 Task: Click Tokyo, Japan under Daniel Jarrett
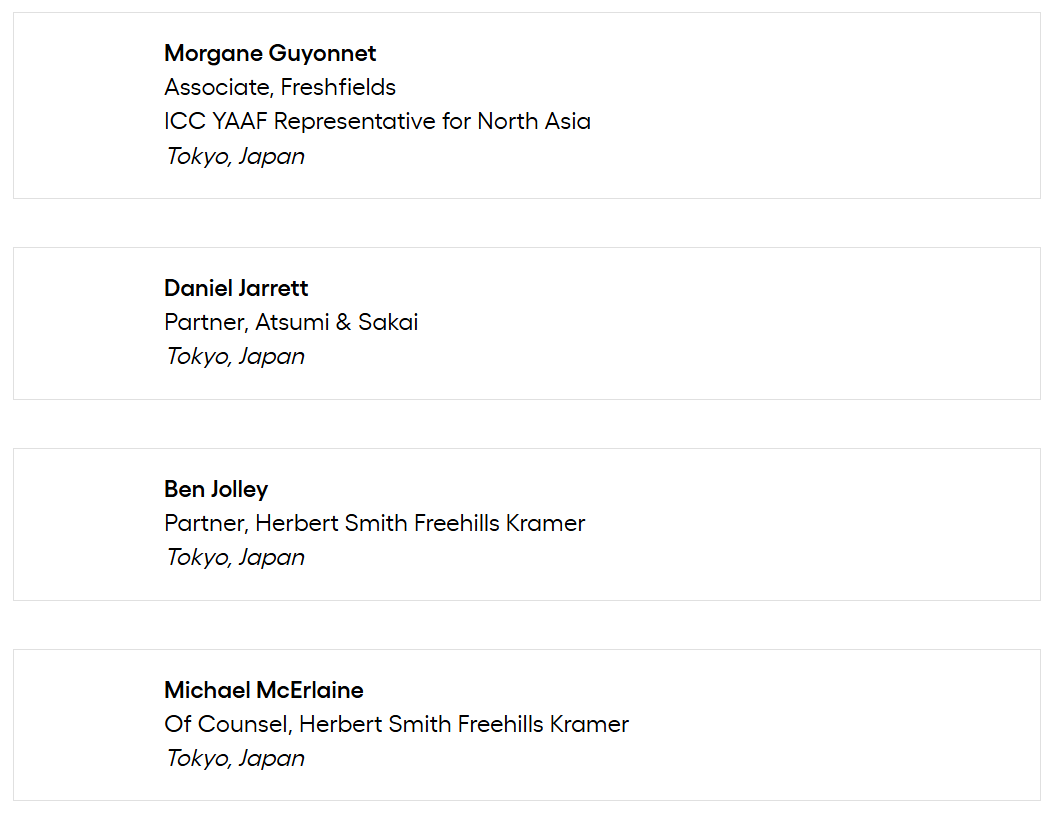coord(235,356)
